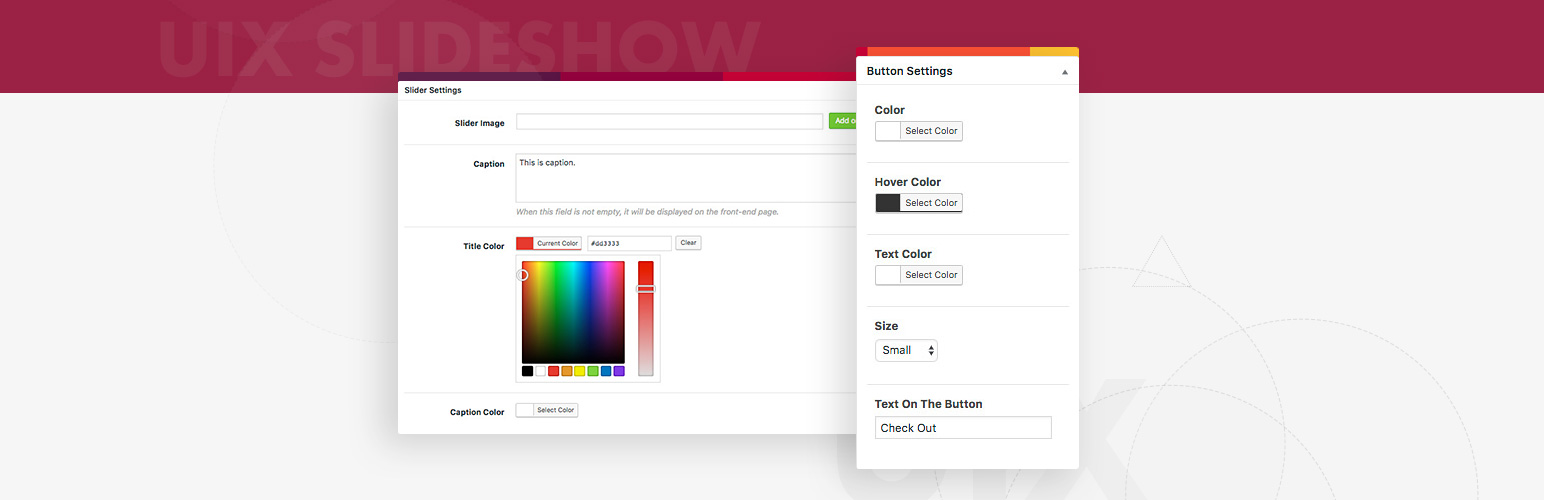Click the color gradient picker square
Image resolution: width=1544 pixels, height=500 pixels.
[573, 312]
